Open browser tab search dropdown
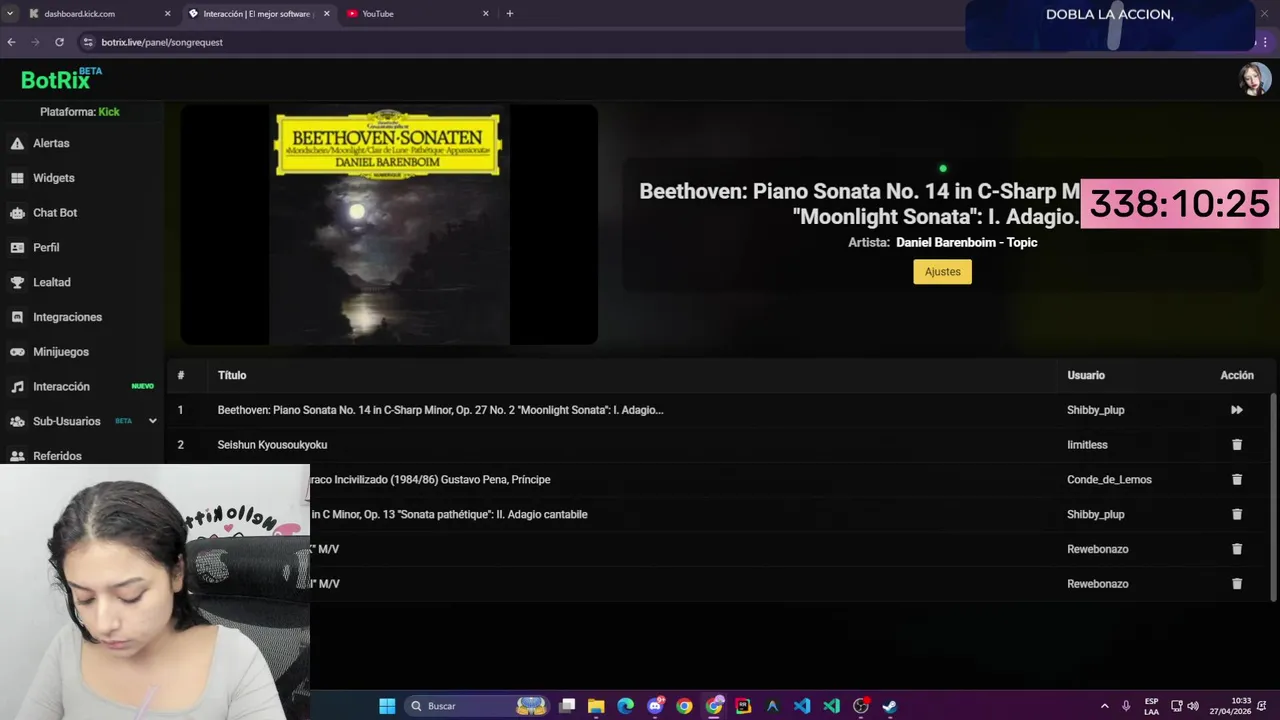The height and width of the screenshot is (720, 1280). coord(10,14)
